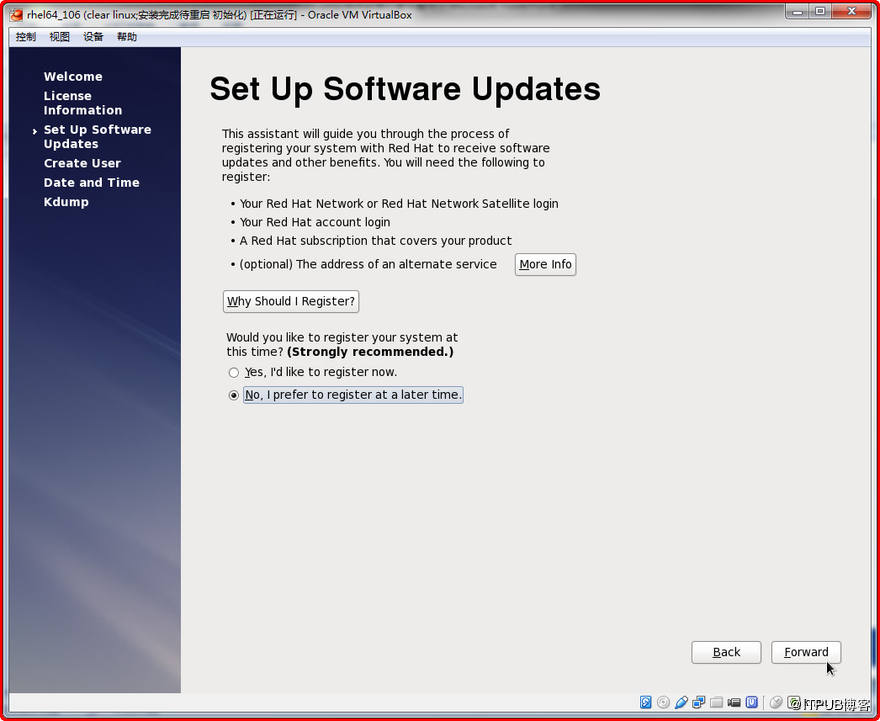The height and width of the screenshot is (721, 880).
Task: Click the video capture status icon
Action: [x=734, y=701]
